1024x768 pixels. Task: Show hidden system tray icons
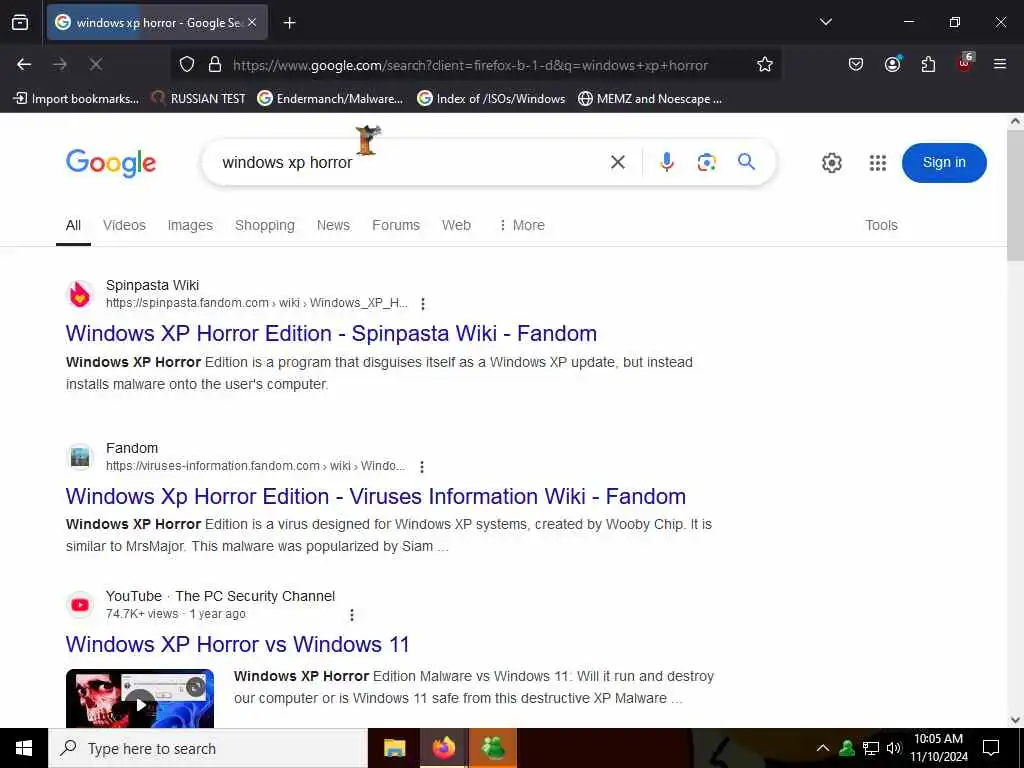pos(823,748)
